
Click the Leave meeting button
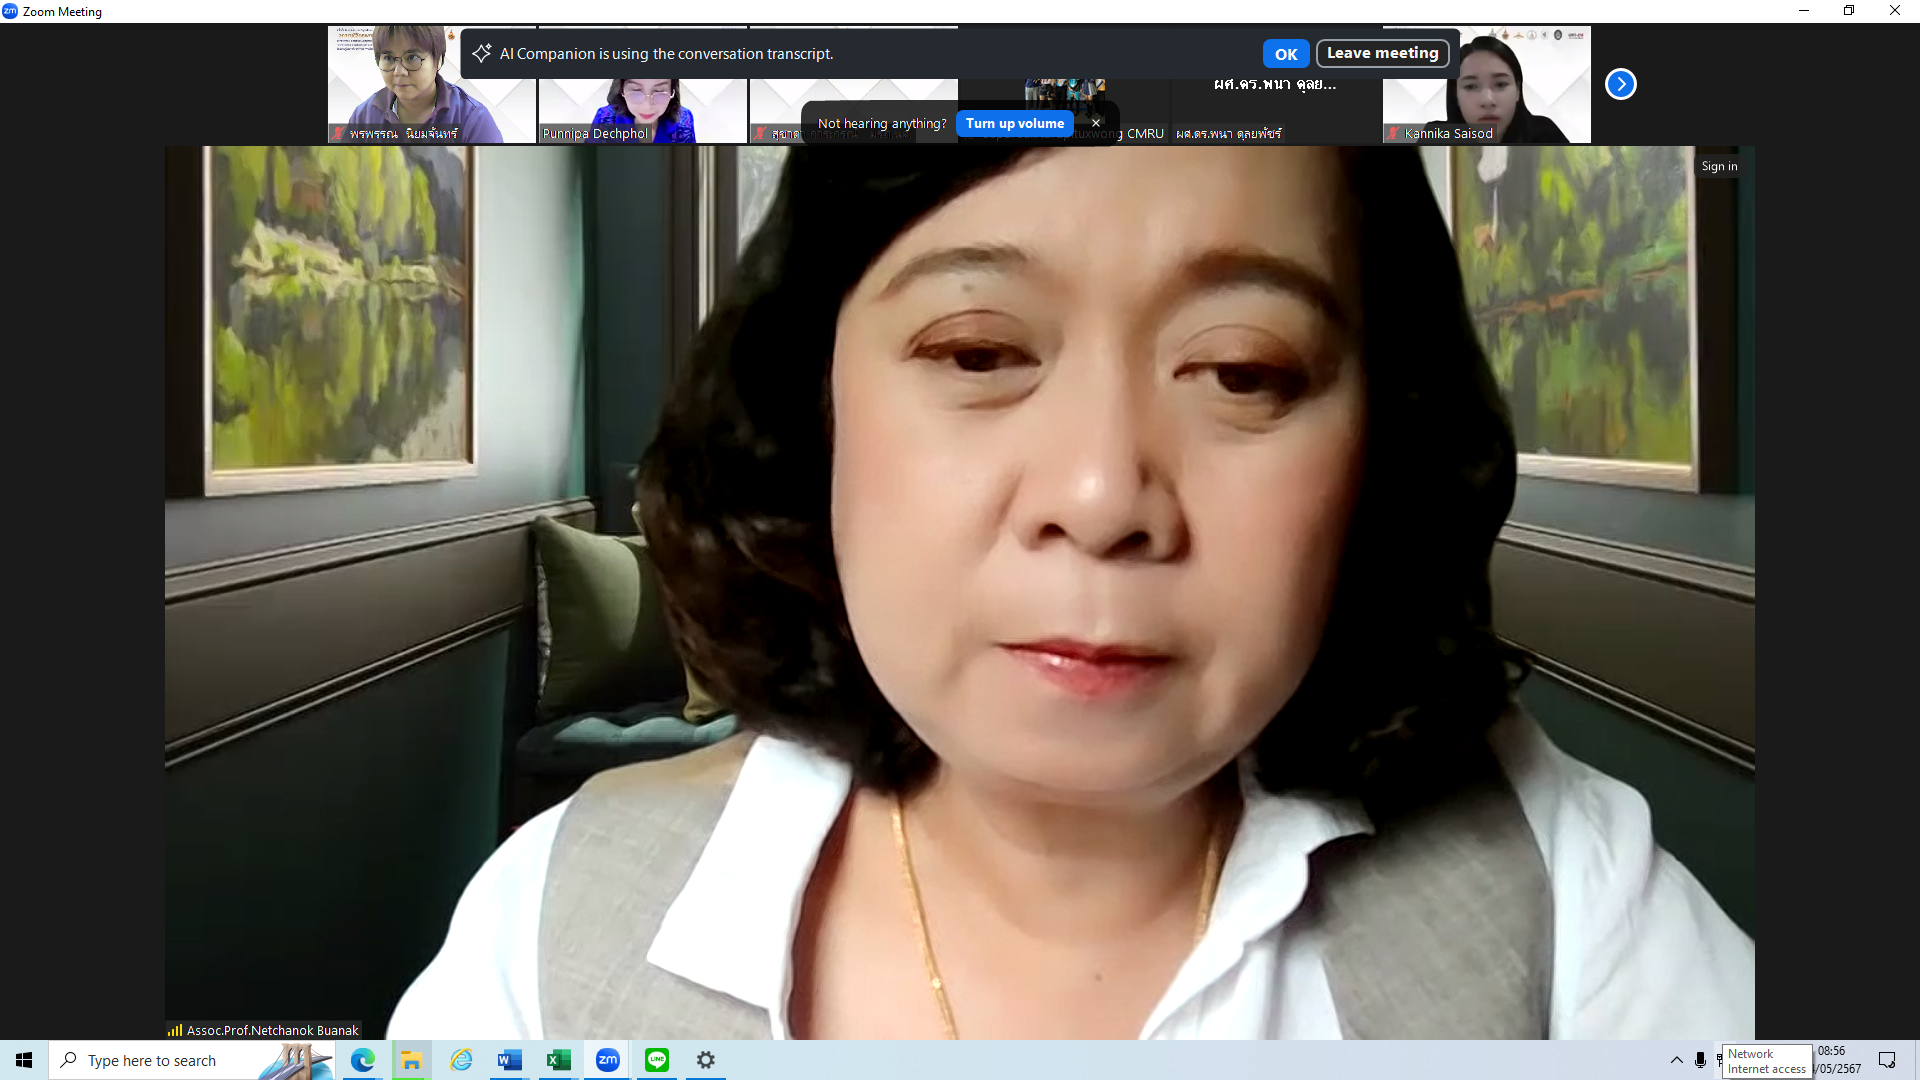point(1382,53)
